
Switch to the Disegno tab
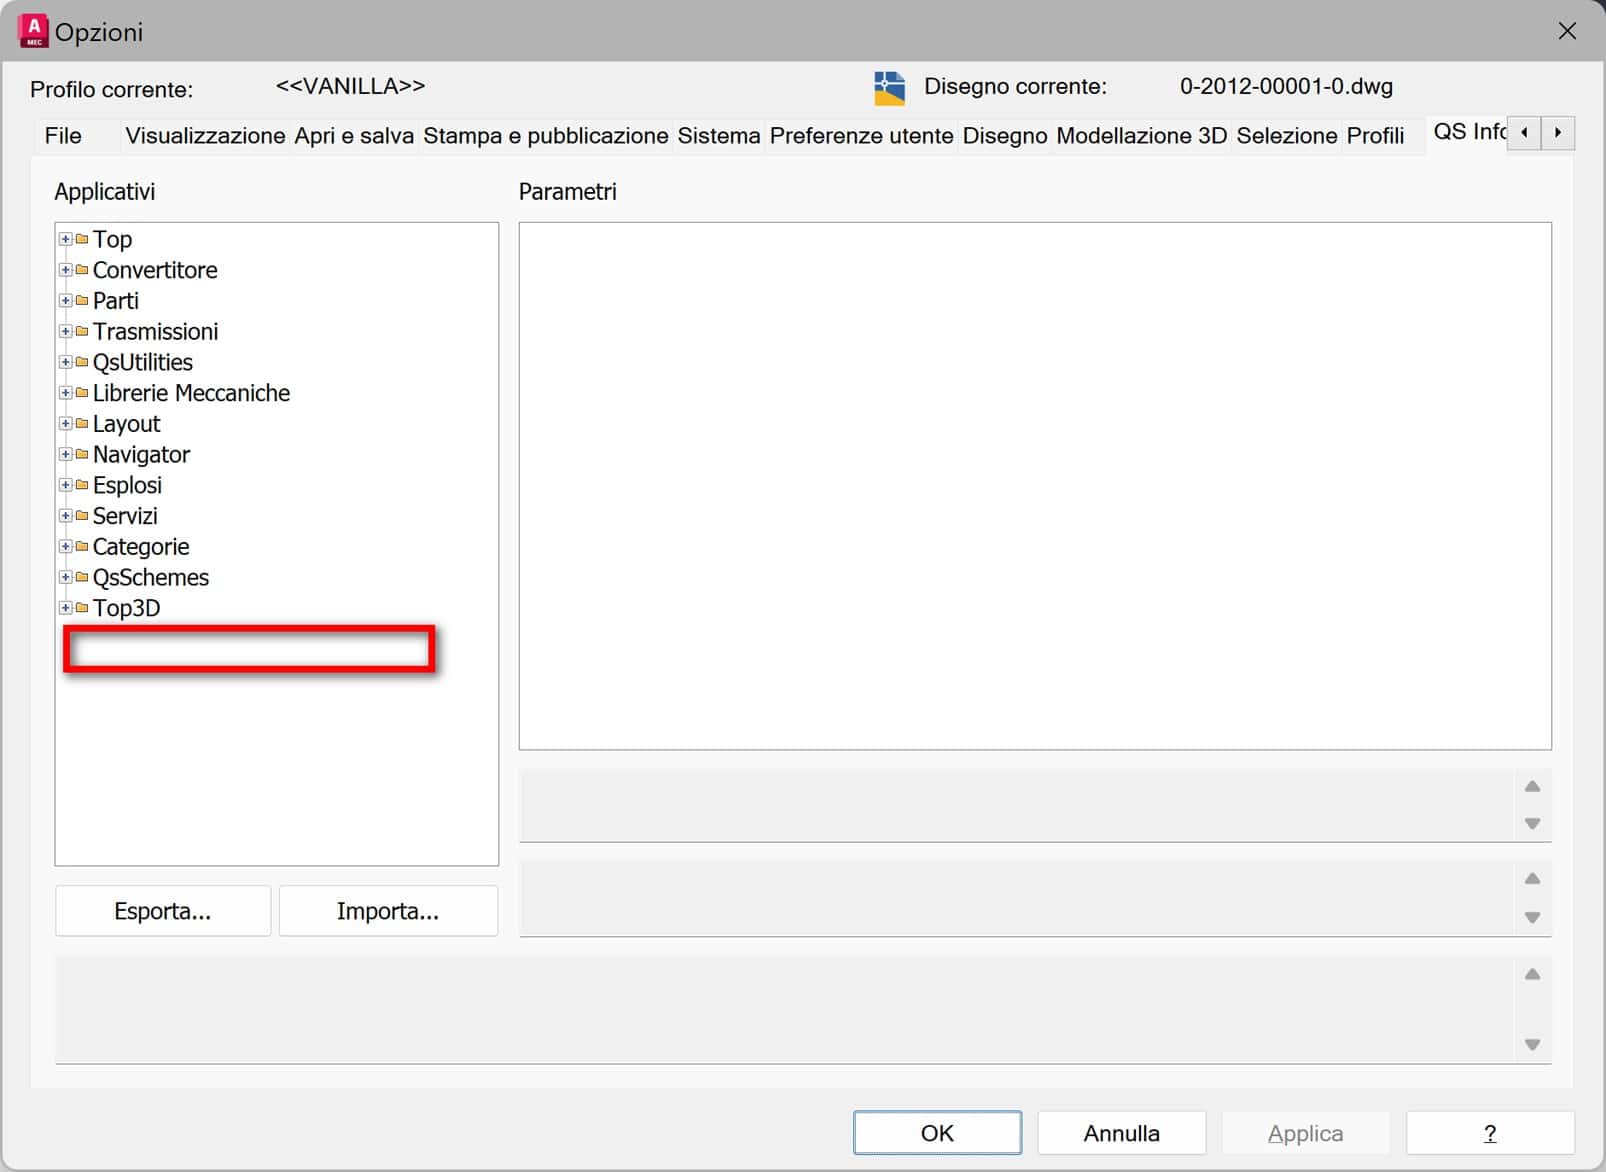point(1005,136)
